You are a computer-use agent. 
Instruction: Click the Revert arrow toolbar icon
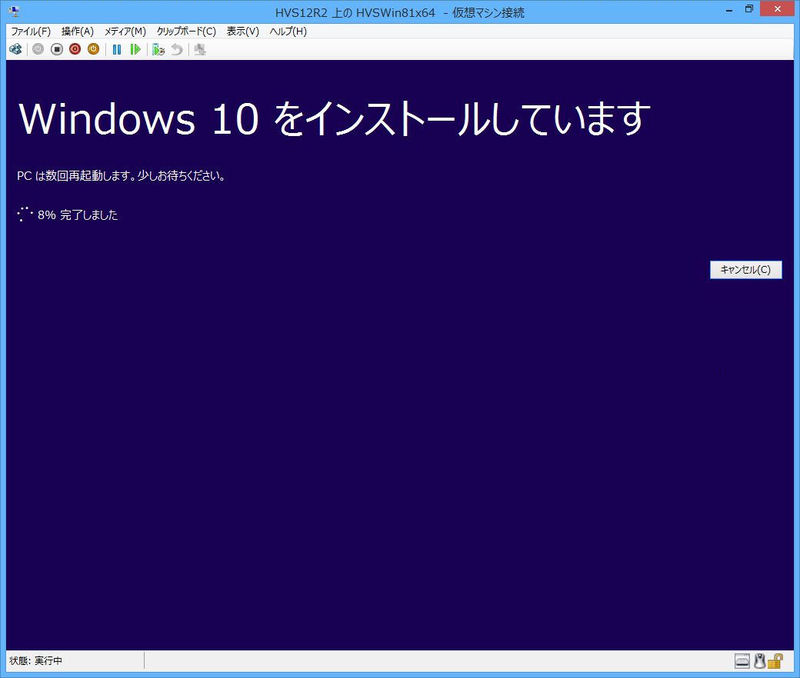click(177, 49)
